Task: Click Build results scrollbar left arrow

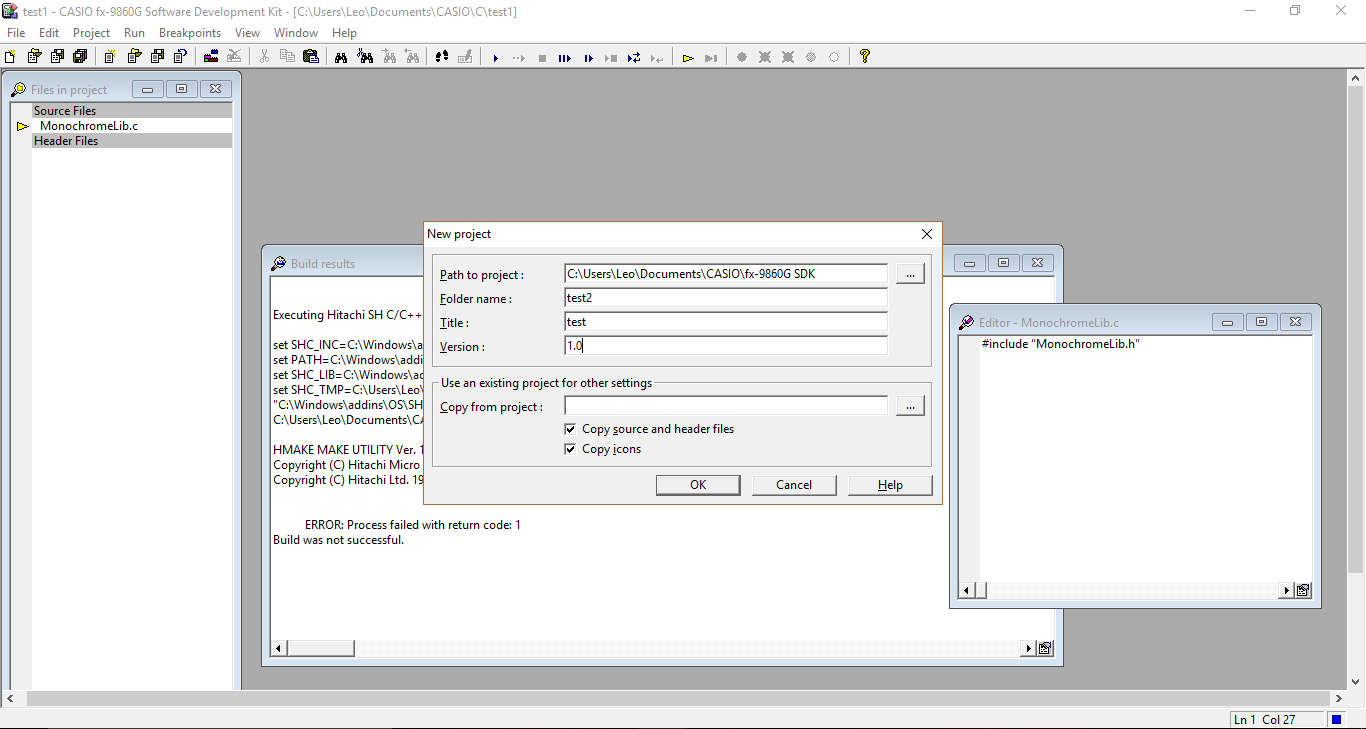Action: point(278,648)
